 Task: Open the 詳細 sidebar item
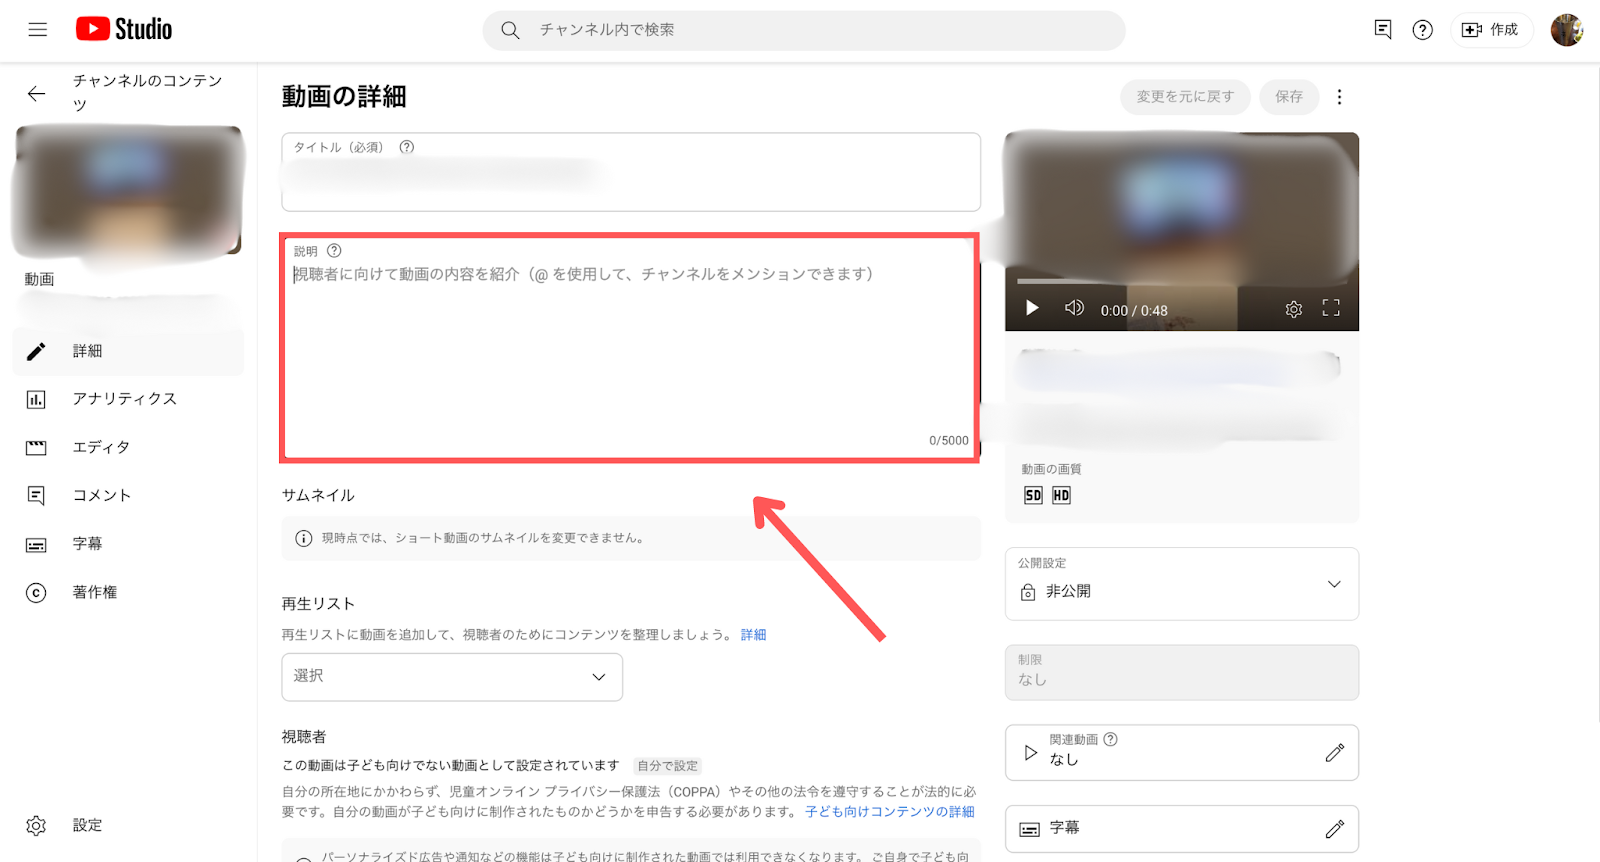(x=128, y=351)
